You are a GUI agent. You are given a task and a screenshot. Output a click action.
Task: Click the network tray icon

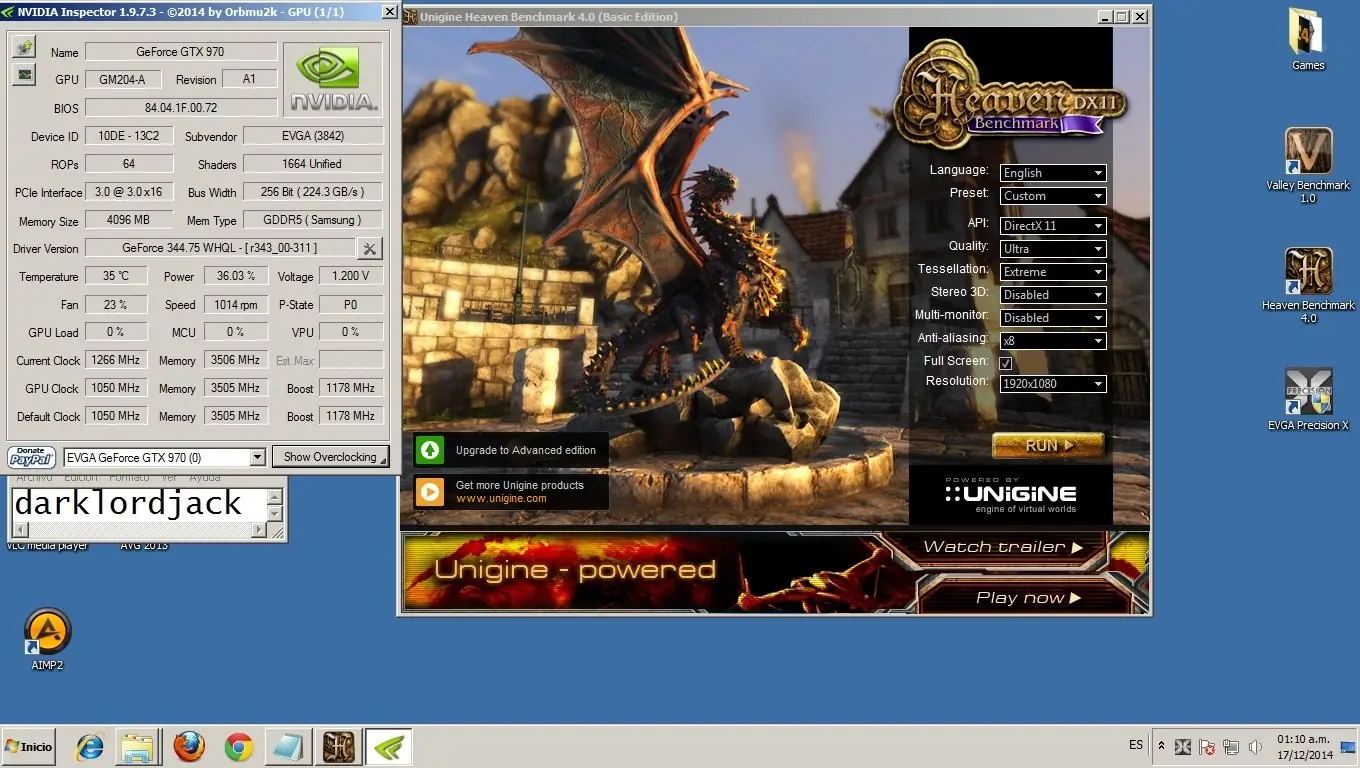[1231, 747]
